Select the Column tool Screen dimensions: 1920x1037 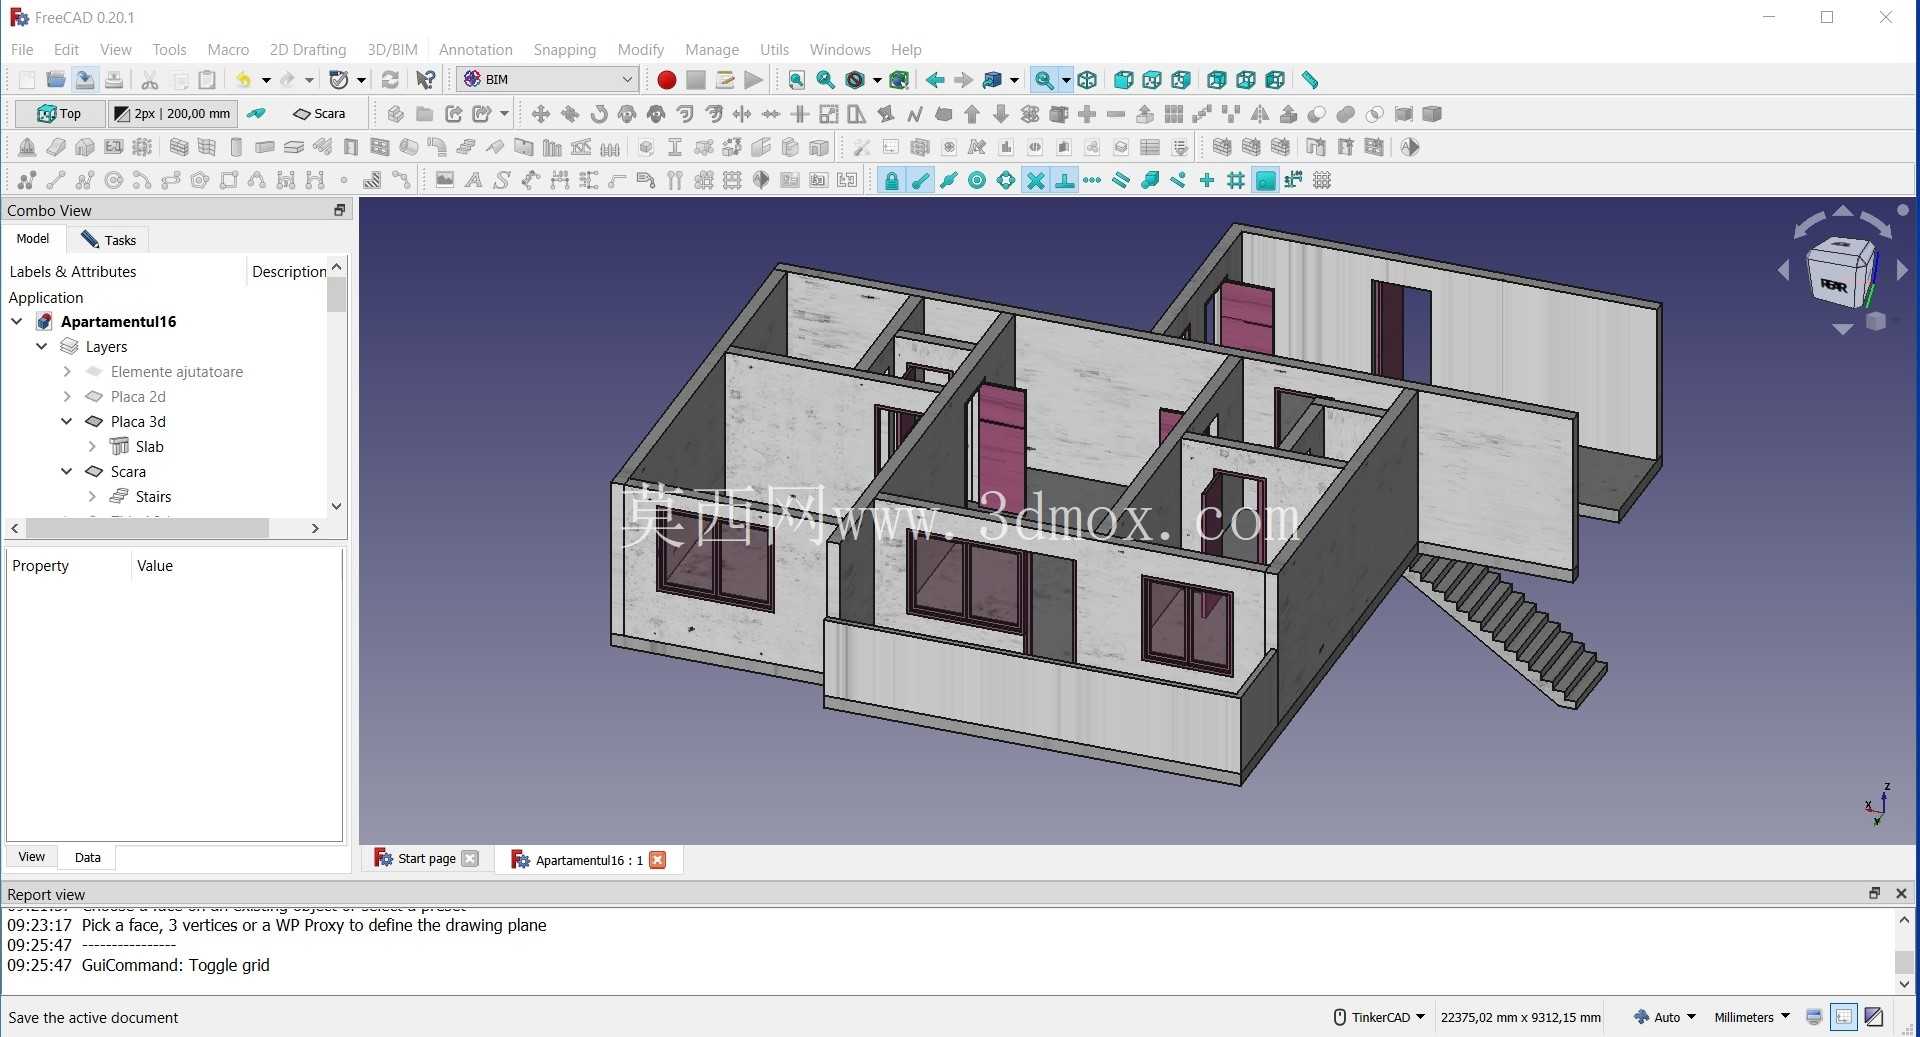click(236, 147)
